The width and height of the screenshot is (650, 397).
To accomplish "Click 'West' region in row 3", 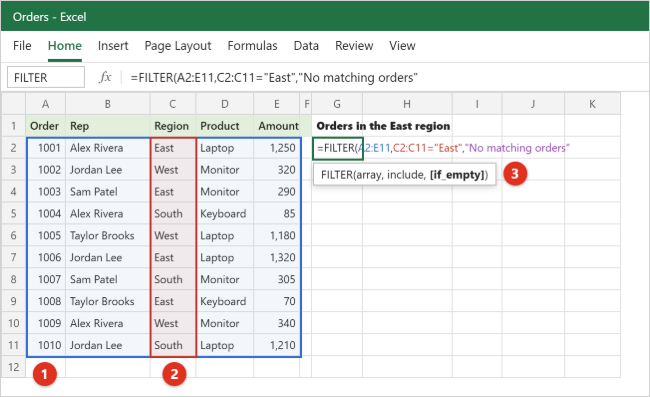I will (172, 169).
